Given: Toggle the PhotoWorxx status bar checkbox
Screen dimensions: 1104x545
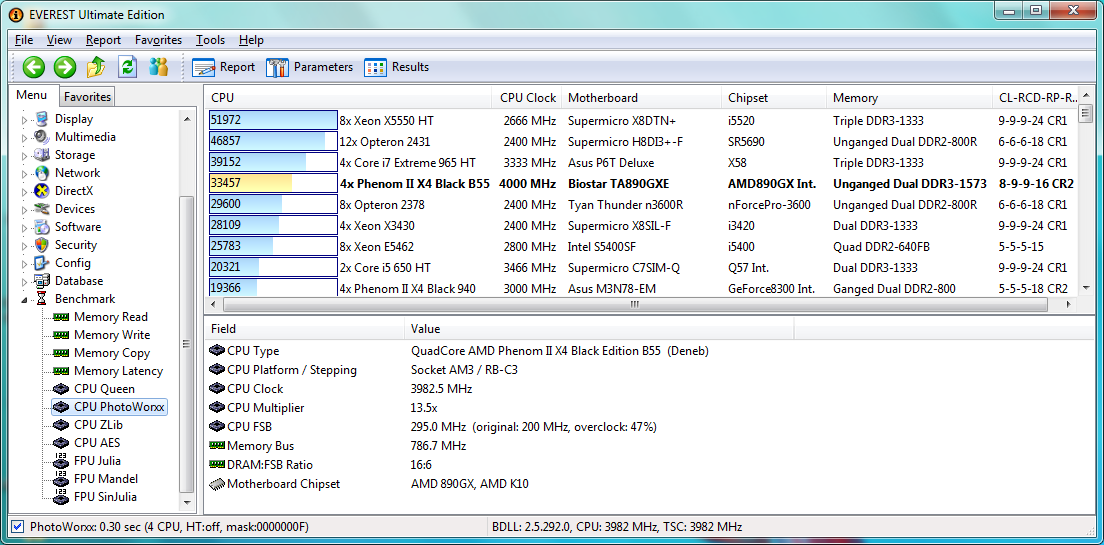Looking at the screenshot, I should pyautogui.click(x=18, y=527).
